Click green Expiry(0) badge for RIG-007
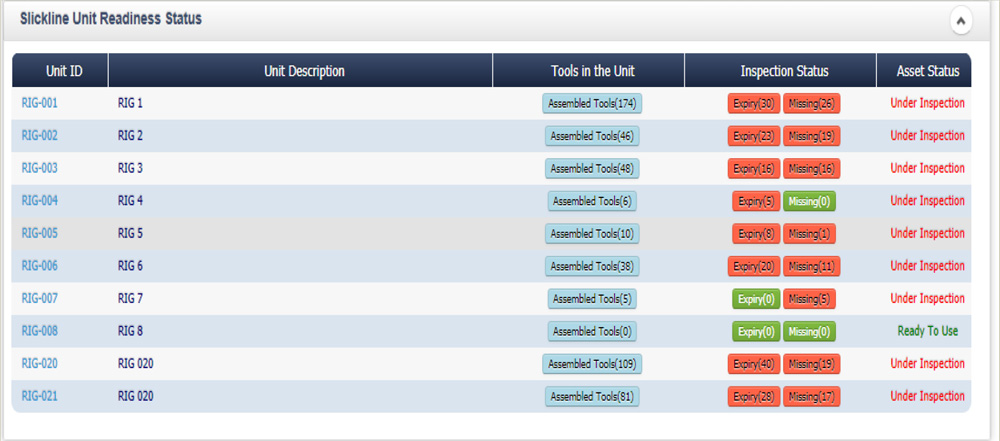The height and width of the screenshot is (441, 1000). (x=756, y=299)
